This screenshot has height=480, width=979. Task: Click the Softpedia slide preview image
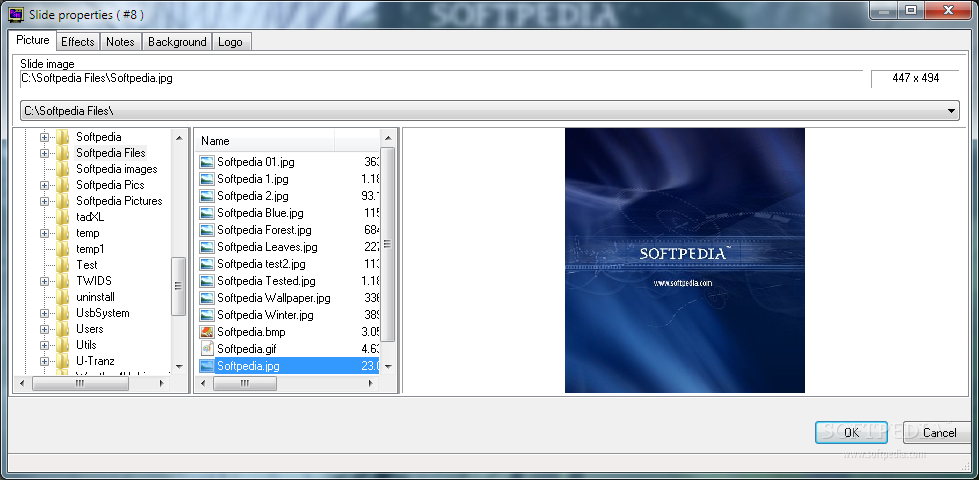click(x=684, y=260)
